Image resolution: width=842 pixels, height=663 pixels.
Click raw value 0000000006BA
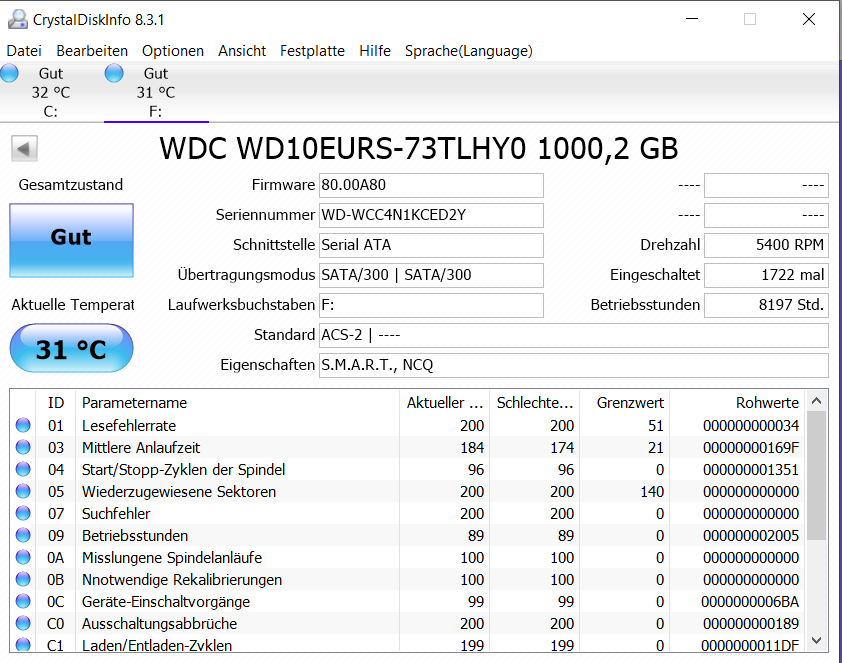click(x=750, y=602)
